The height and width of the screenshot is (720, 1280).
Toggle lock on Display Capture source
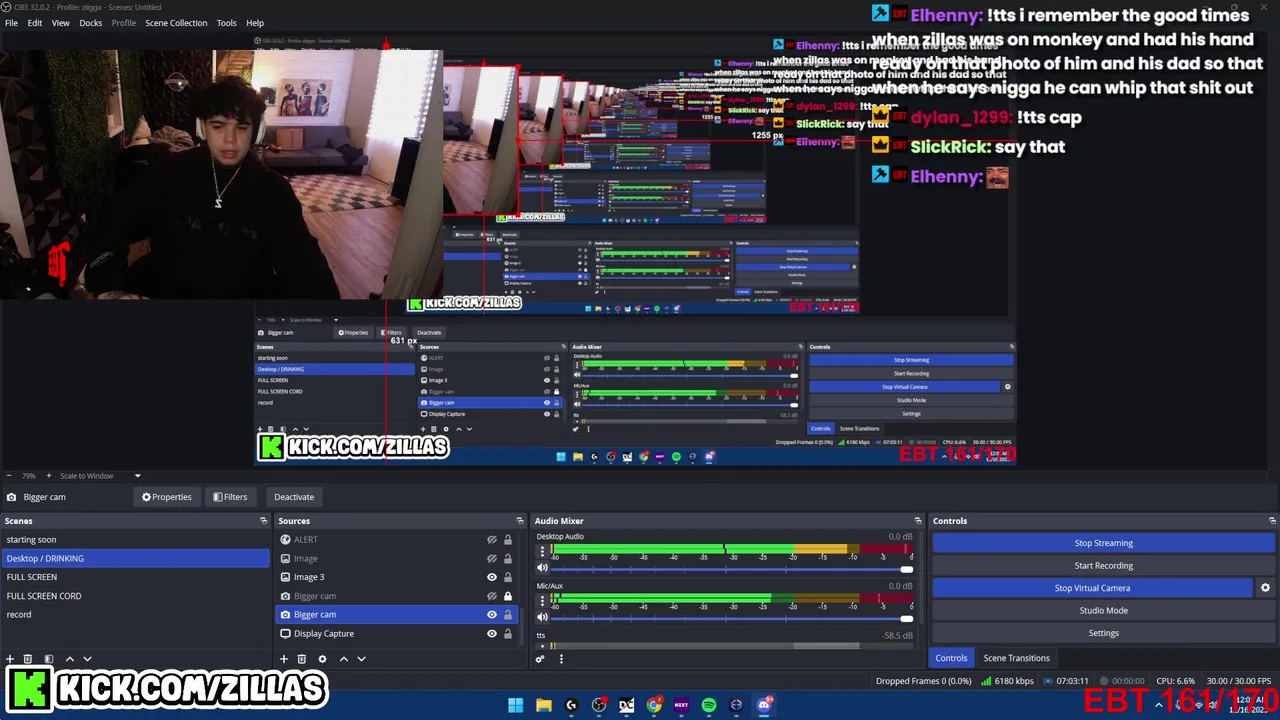click(507, 633)
